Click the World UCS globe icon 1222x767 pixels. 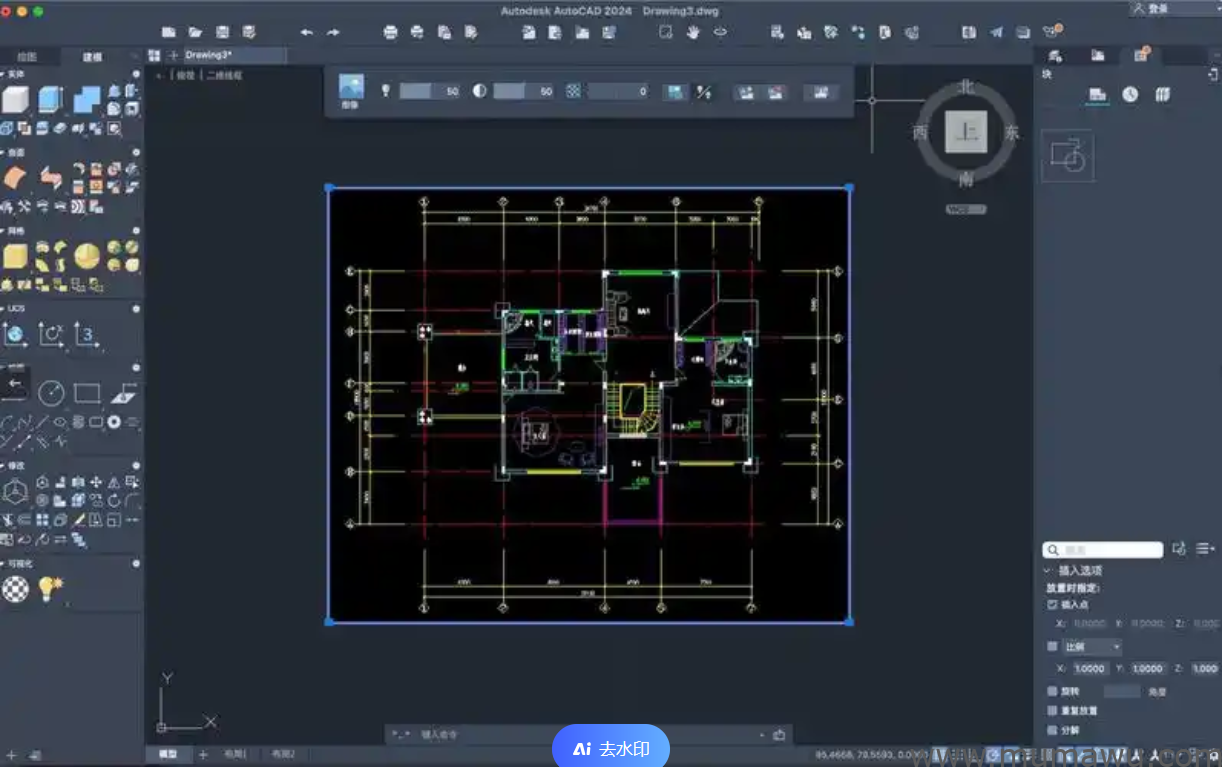(14, 335)
